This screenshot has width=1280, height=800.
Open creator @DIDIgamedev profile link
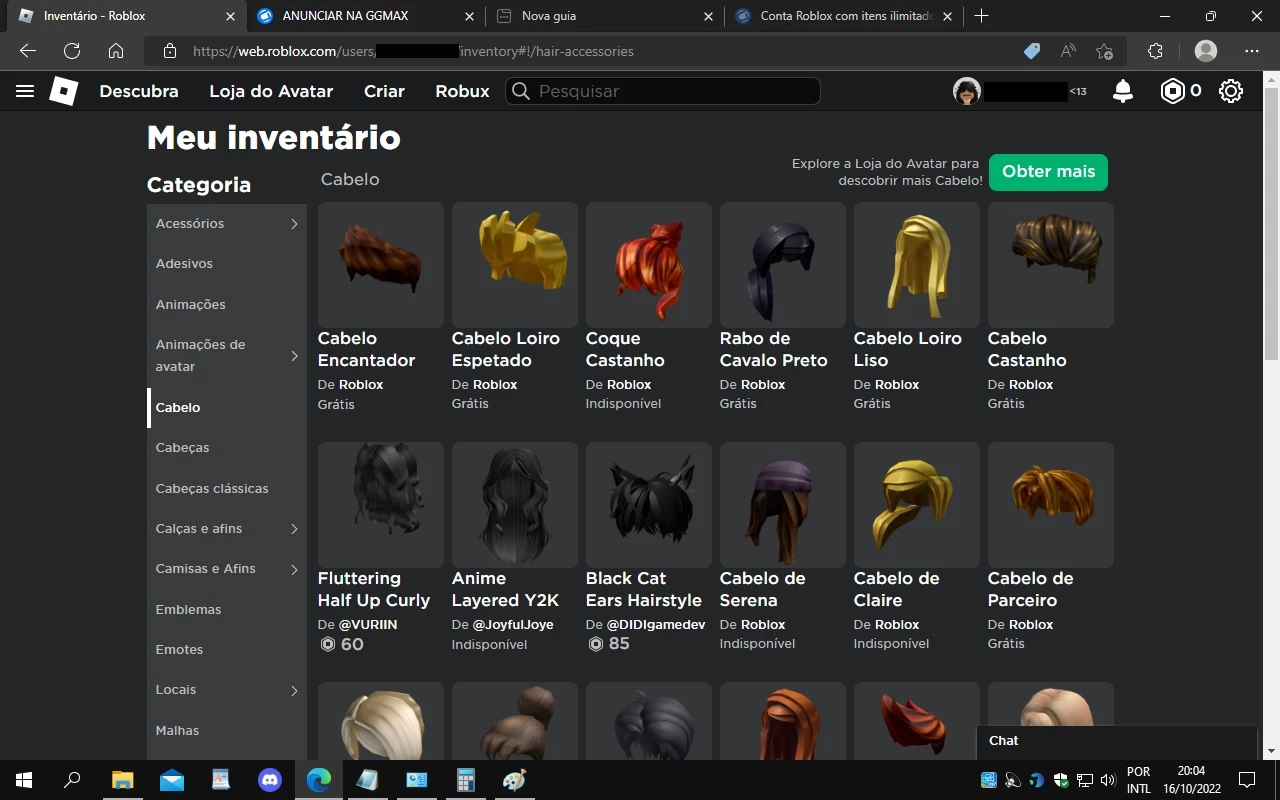[656, 624]
